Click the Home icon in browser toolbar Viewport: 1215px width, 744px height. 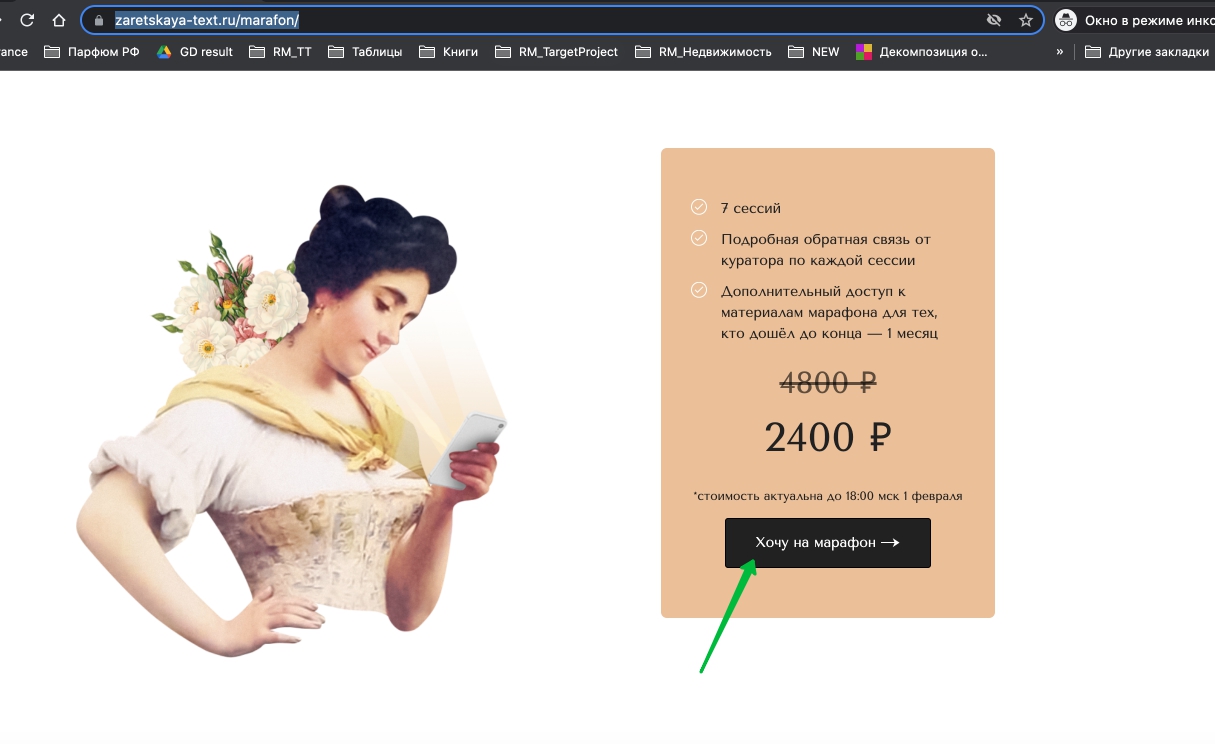tap(59, 20)
